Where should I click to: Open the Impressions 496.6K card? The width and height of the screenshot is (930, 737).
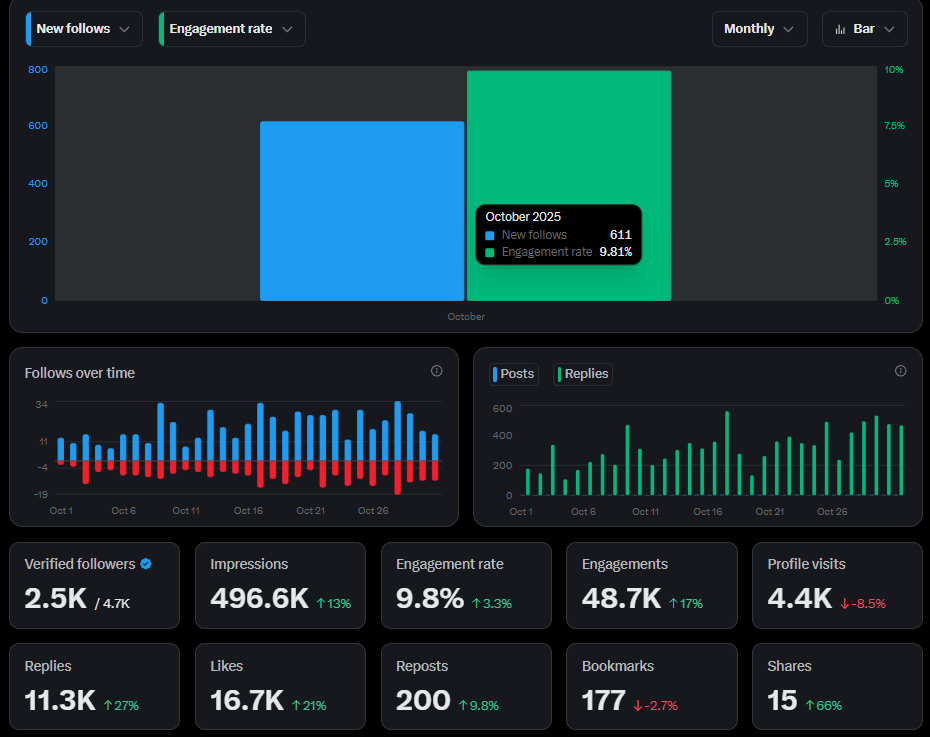click(280, 585)
